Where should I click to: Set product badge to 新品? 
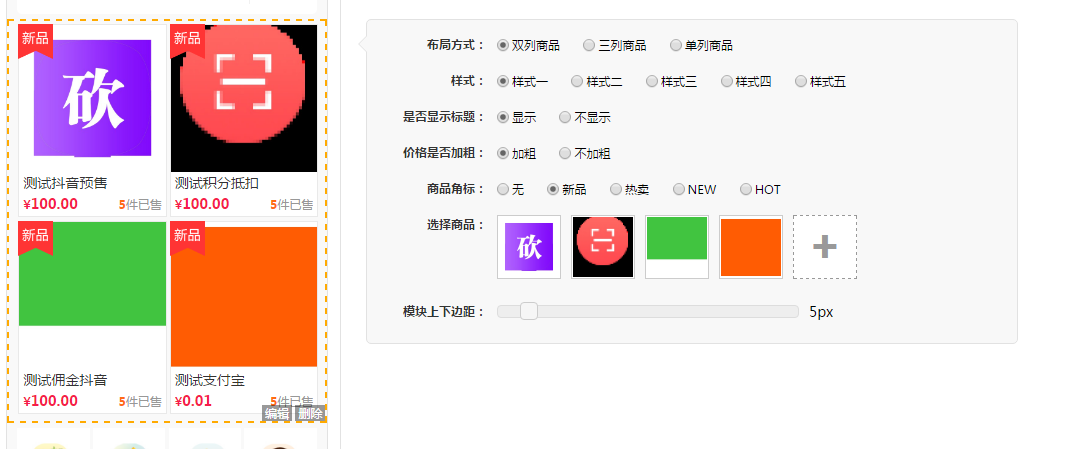pos(553,189)
